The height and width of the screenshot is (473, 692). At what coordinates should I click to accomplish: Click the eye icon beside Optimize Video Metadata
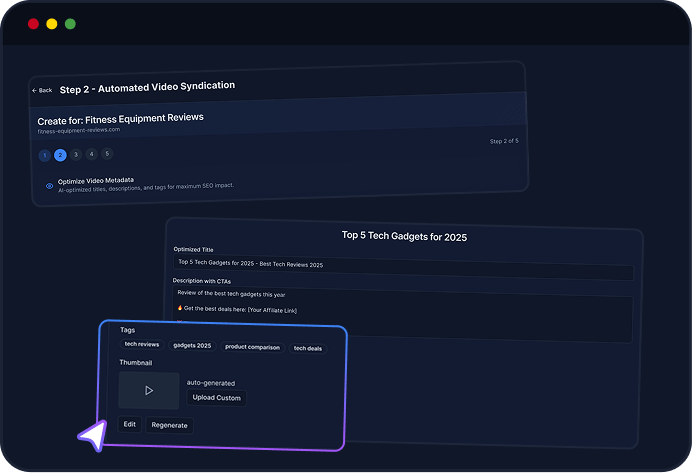(x=49, y=185)
